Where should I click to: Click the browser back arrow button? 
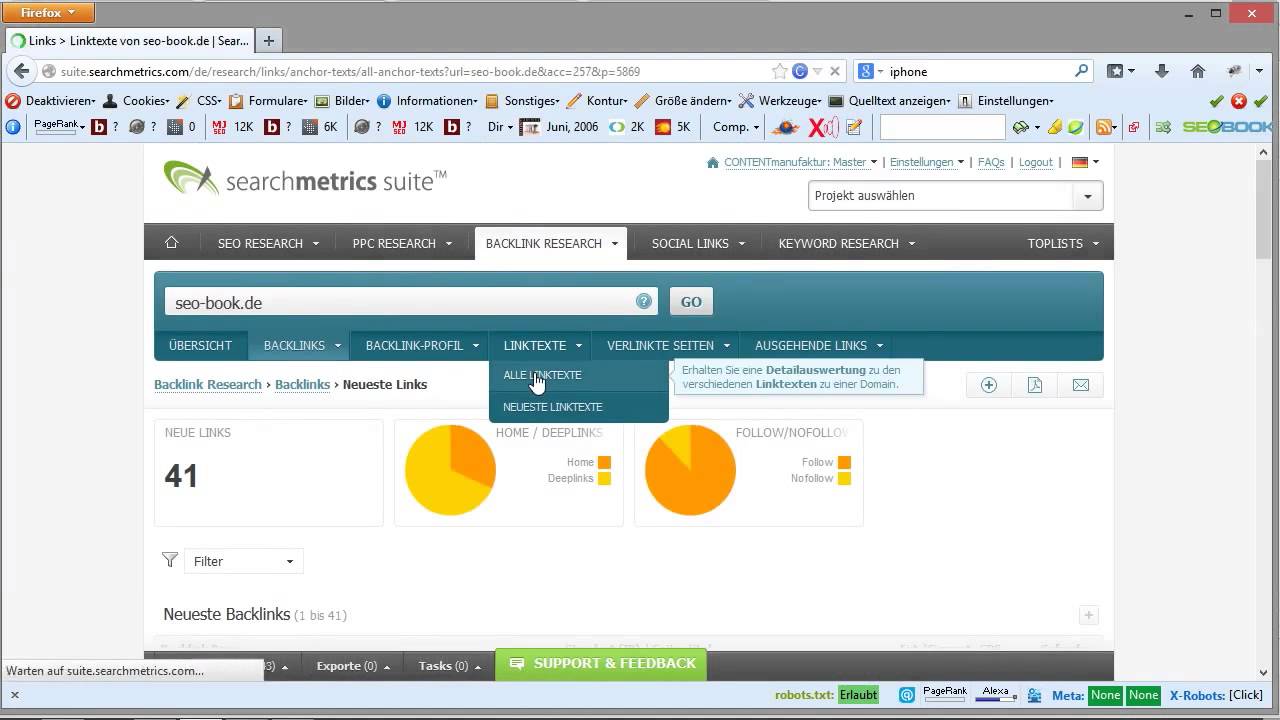pos(21,71)
